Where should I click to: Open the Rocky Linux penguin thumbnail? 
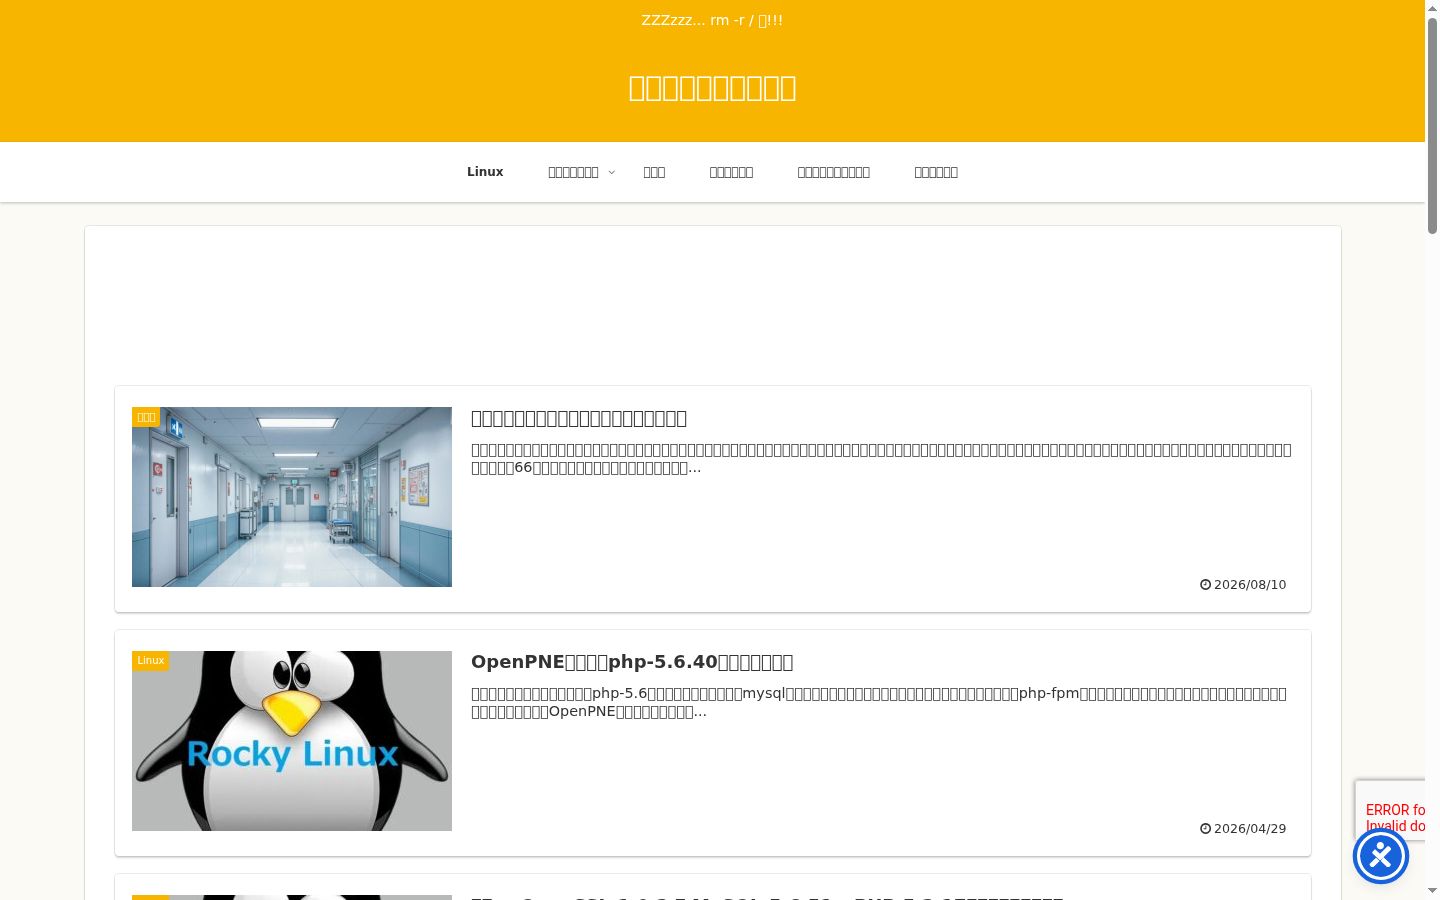292,741
